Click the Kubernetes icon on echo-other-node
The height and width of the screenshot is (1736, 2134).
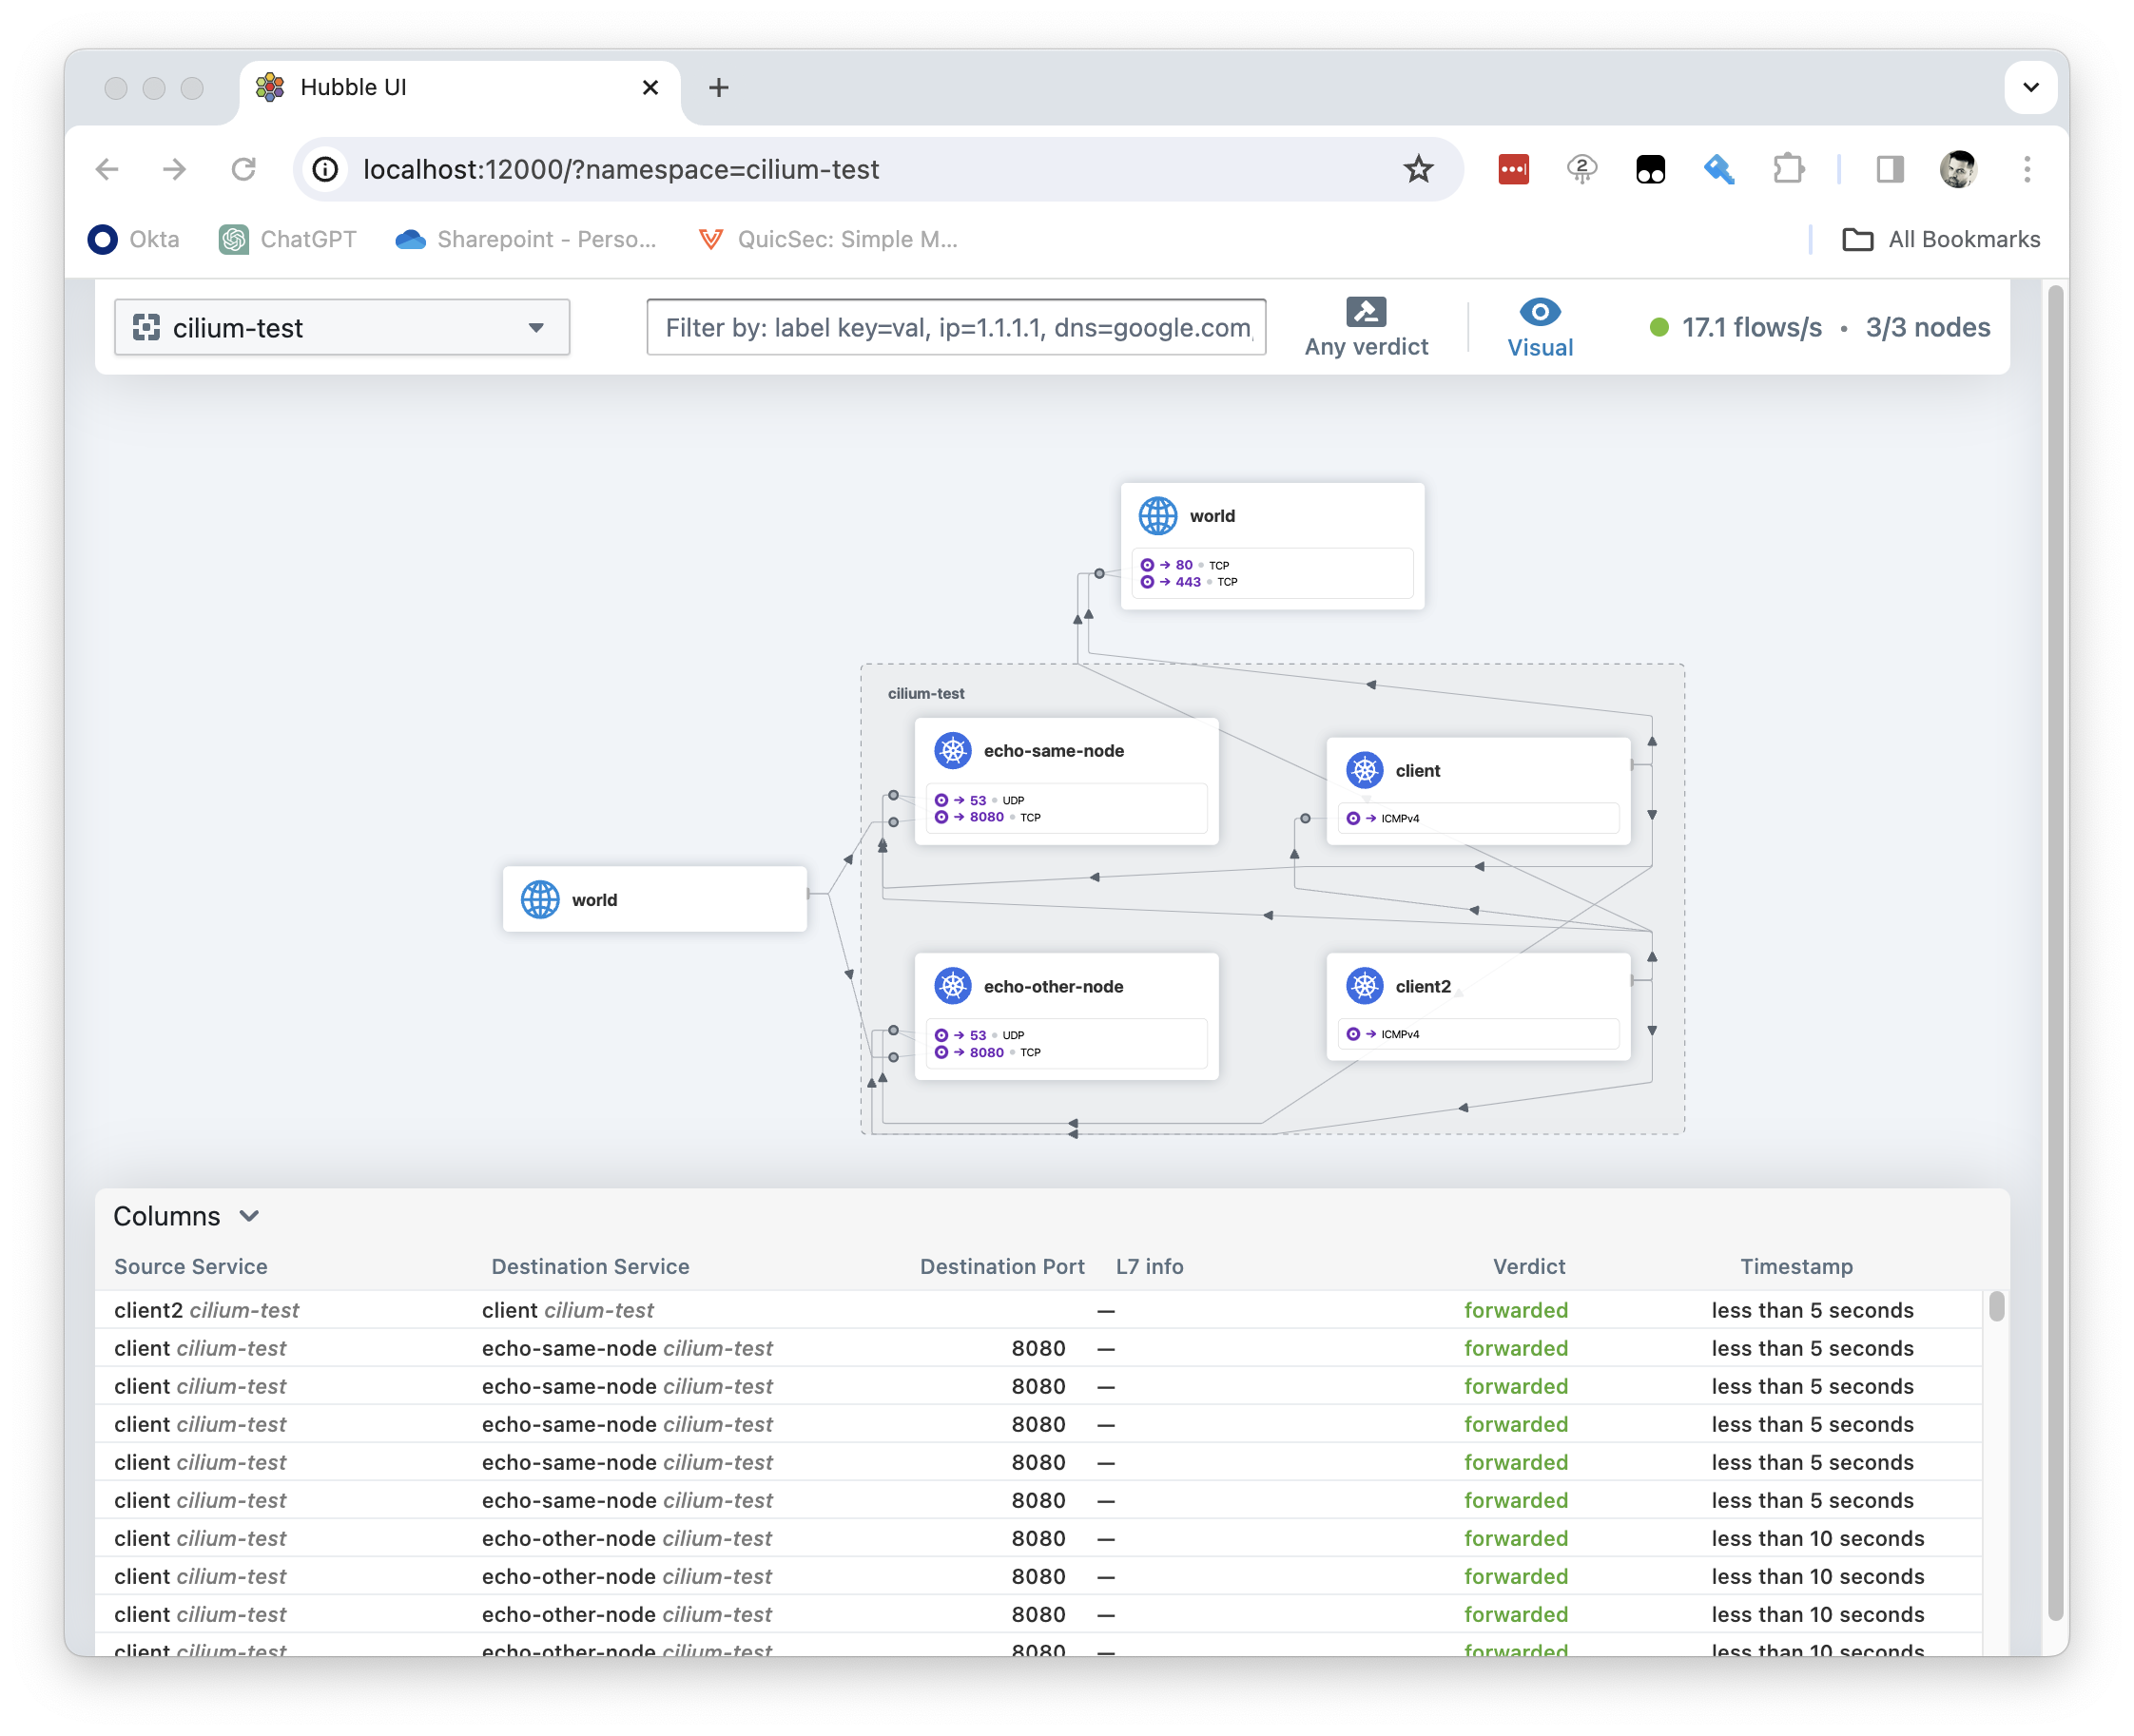click(x=953, y=985)
